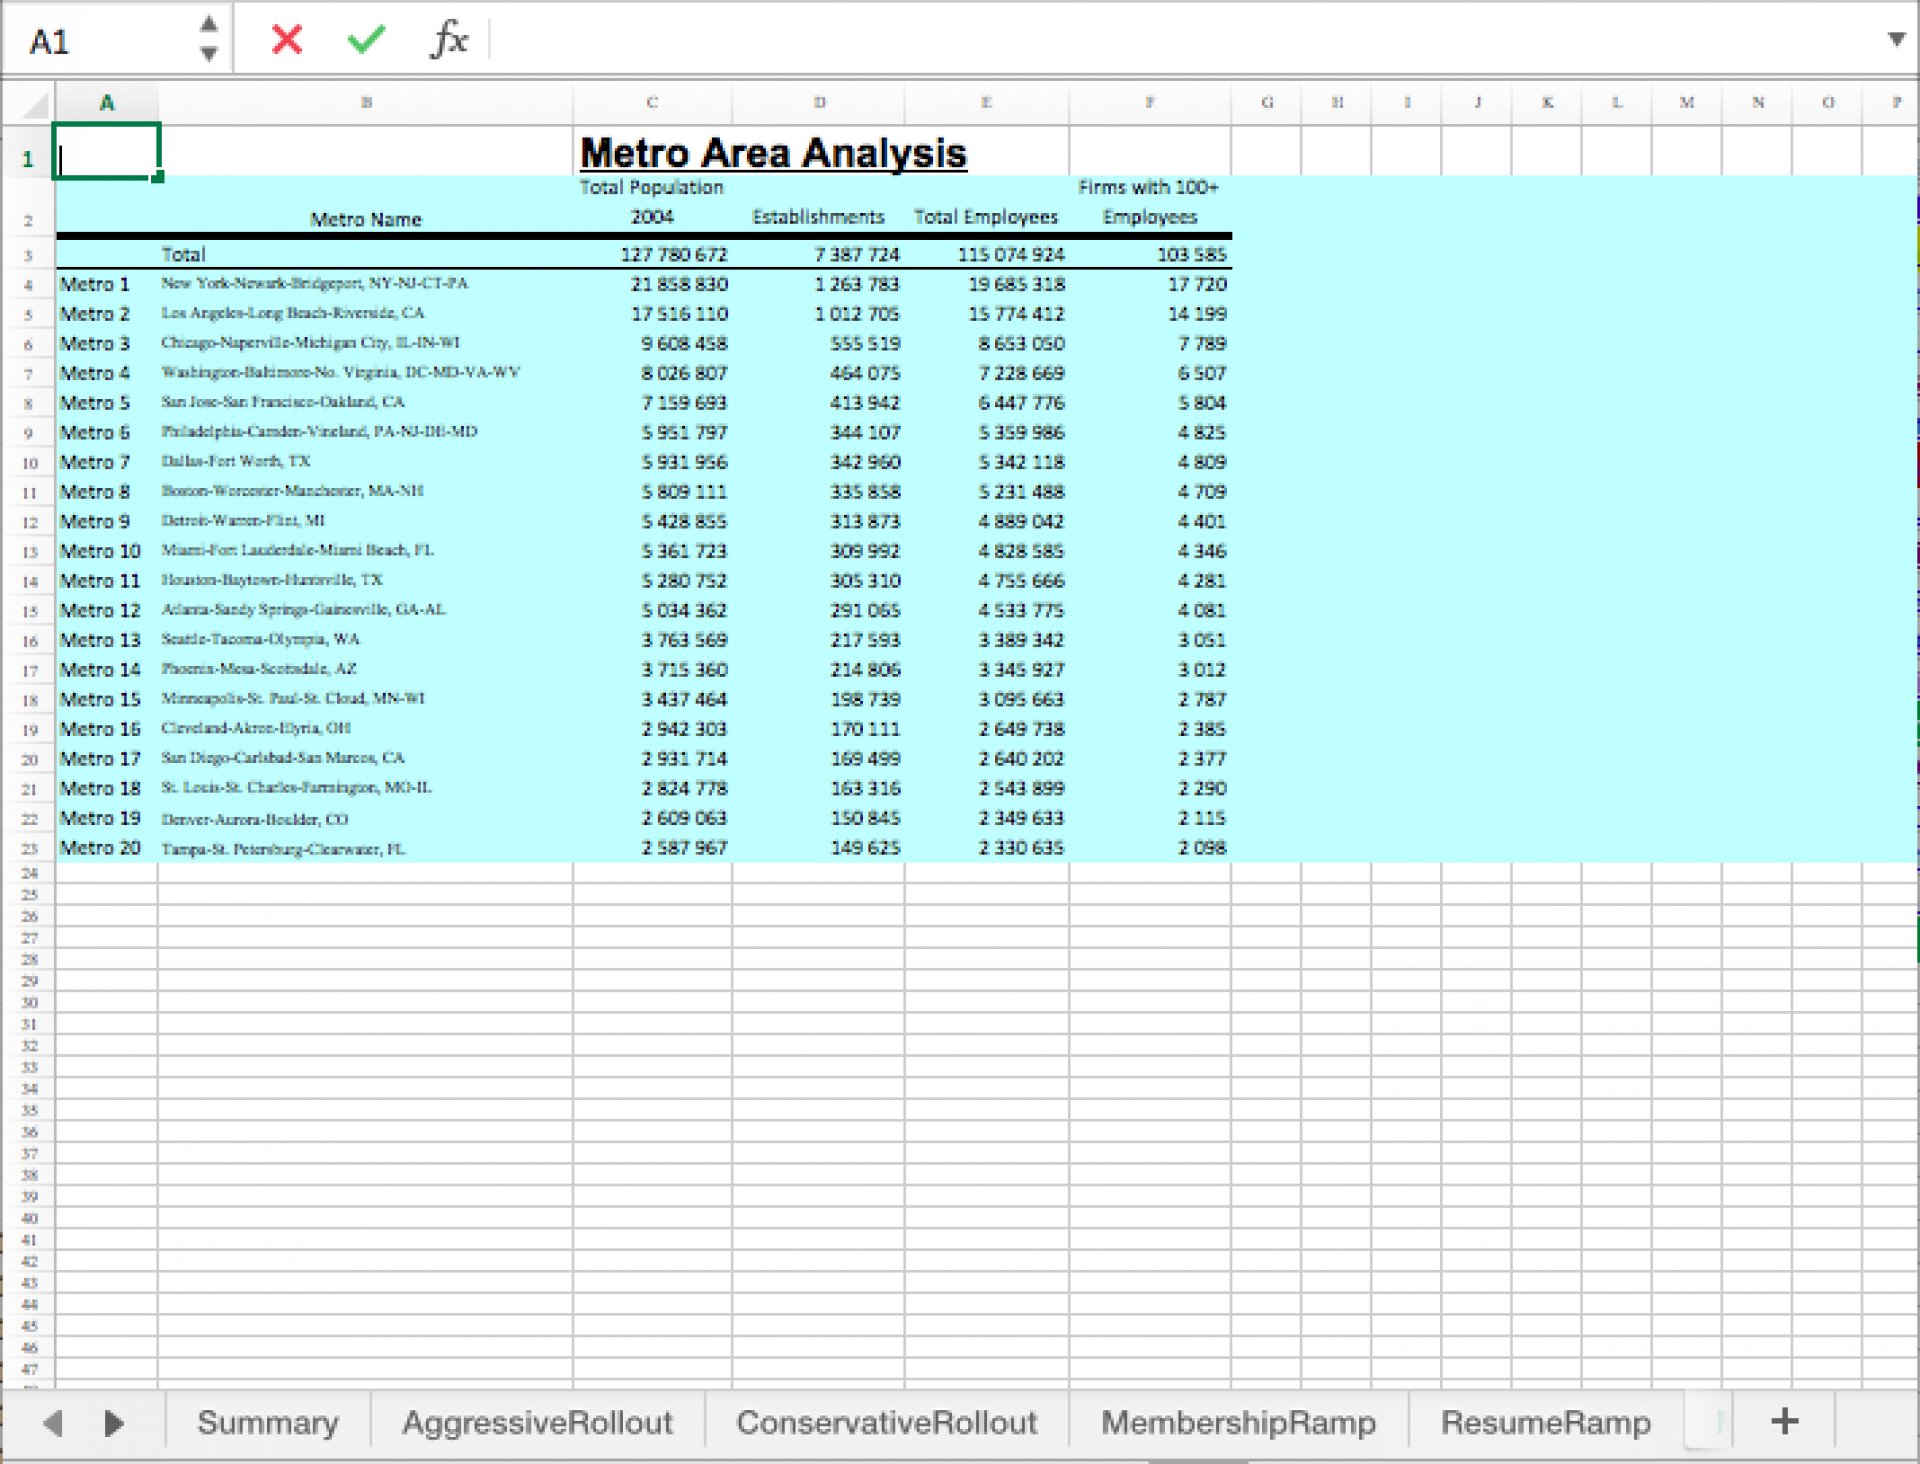Click the Tampa-St. Petersburg-Clearwater cell
The height and width of the screenshot is (1464, 1920).
(x=366, y=848)
